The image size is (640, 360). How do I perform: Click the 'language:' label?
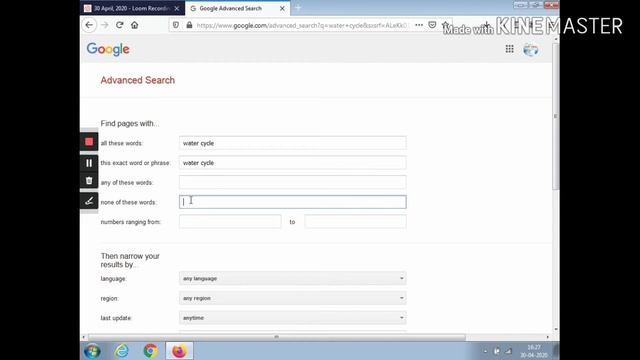point(113,279)
